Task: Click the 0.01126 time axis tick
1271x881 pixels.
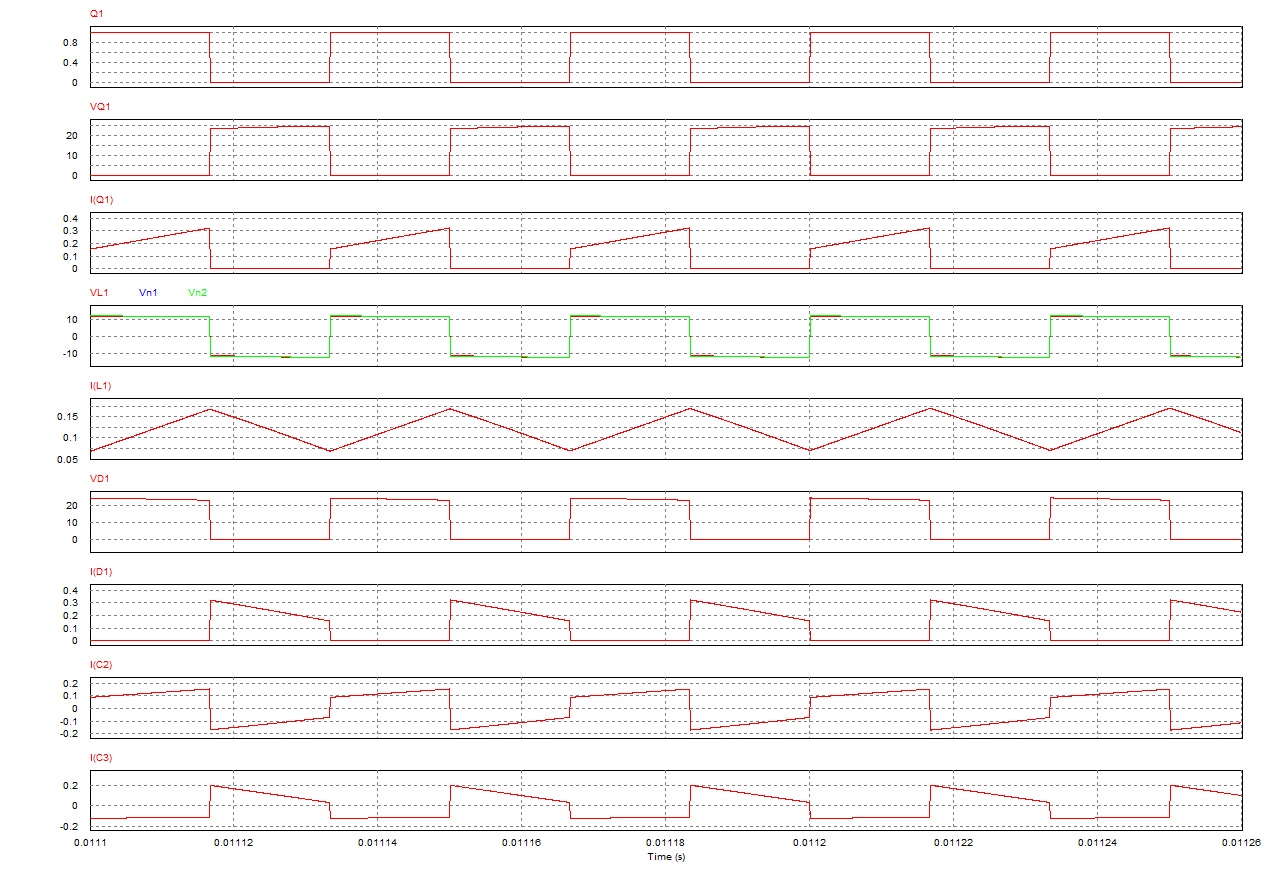Action: pyautogui.click(x=1241, y=844)
